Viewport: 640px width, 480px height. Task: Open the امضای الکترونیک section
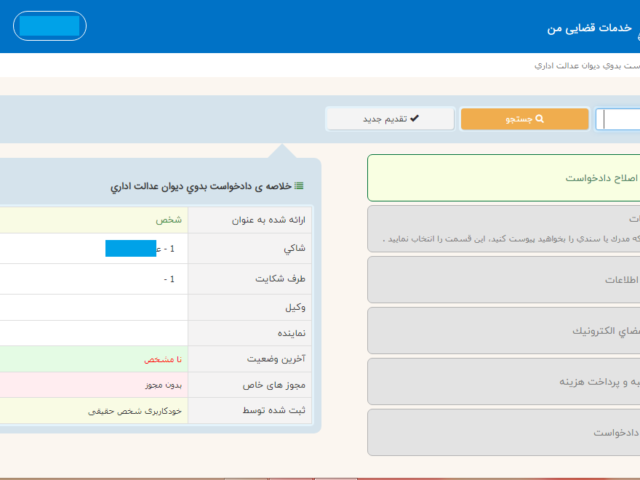[x=503, y=330]
